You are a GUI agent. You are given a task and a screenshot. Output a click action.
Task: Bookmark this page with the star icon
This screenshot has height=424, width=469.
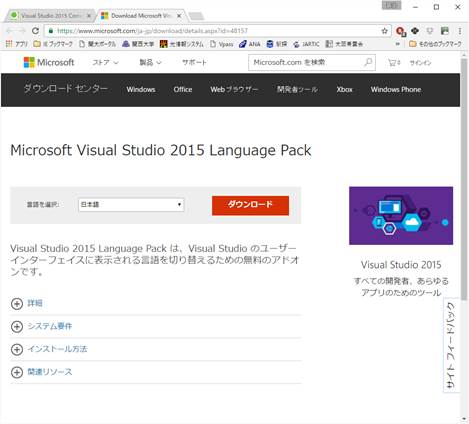[384, 31]
